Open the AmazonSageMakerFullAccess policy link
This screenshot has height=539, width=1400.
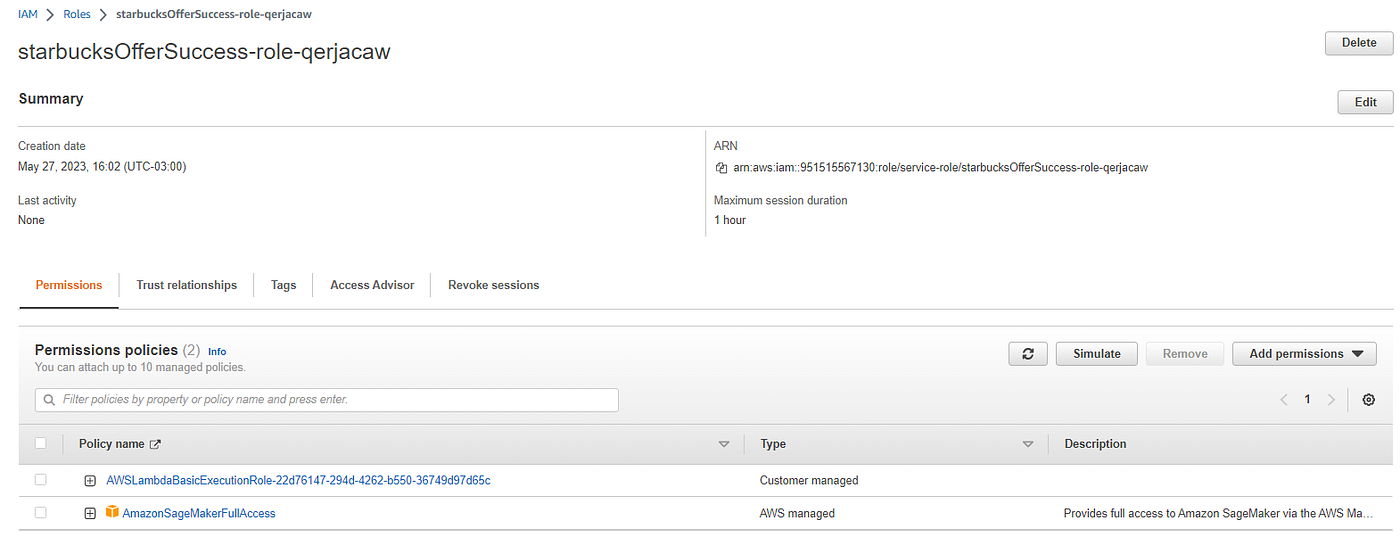click(199, 513)
